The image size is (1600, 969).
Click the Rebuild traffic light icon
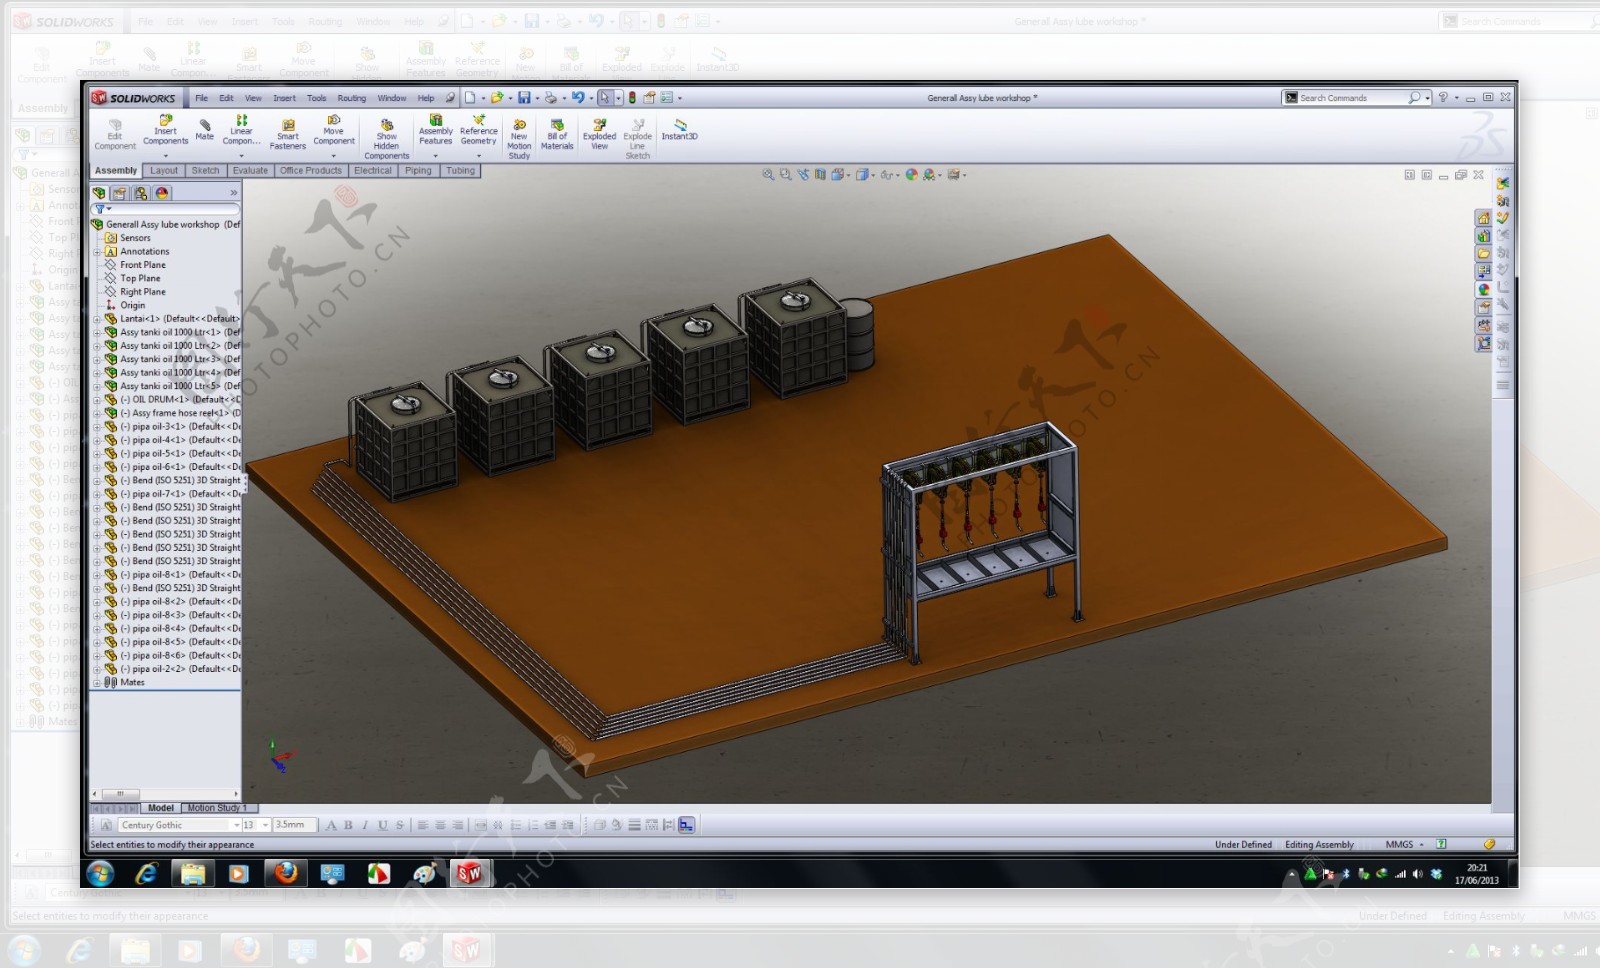[632, 98]
